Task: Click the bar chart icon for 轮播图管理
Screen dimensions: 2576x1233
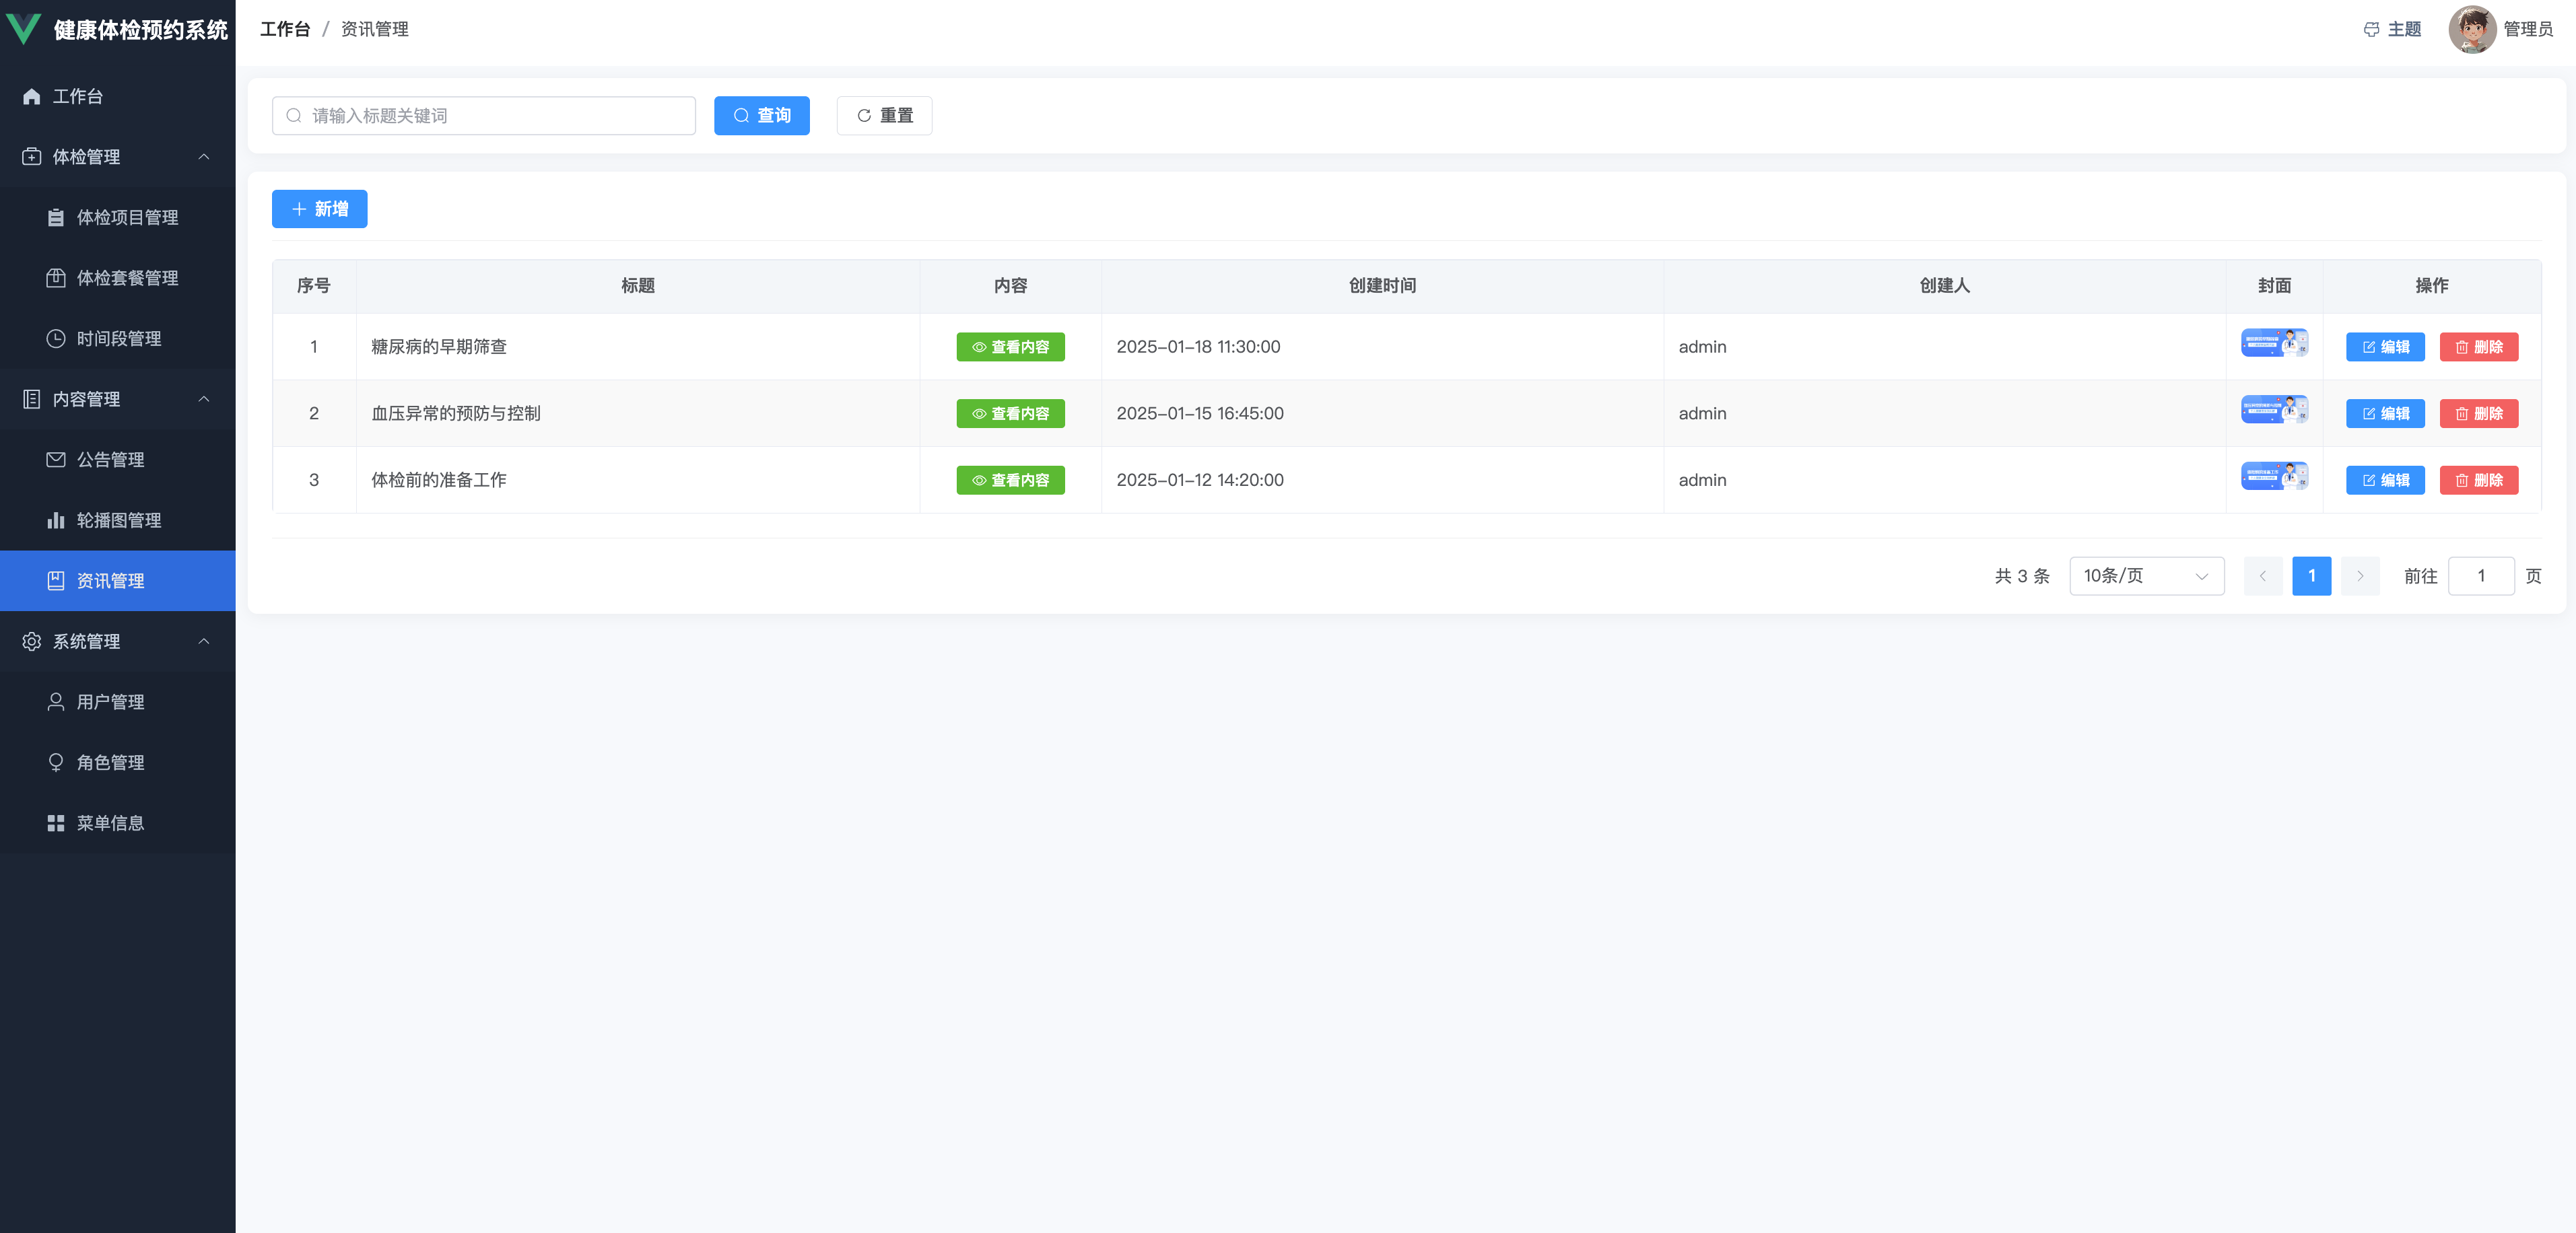Action: pyautogui.click(x=56, y=520)
